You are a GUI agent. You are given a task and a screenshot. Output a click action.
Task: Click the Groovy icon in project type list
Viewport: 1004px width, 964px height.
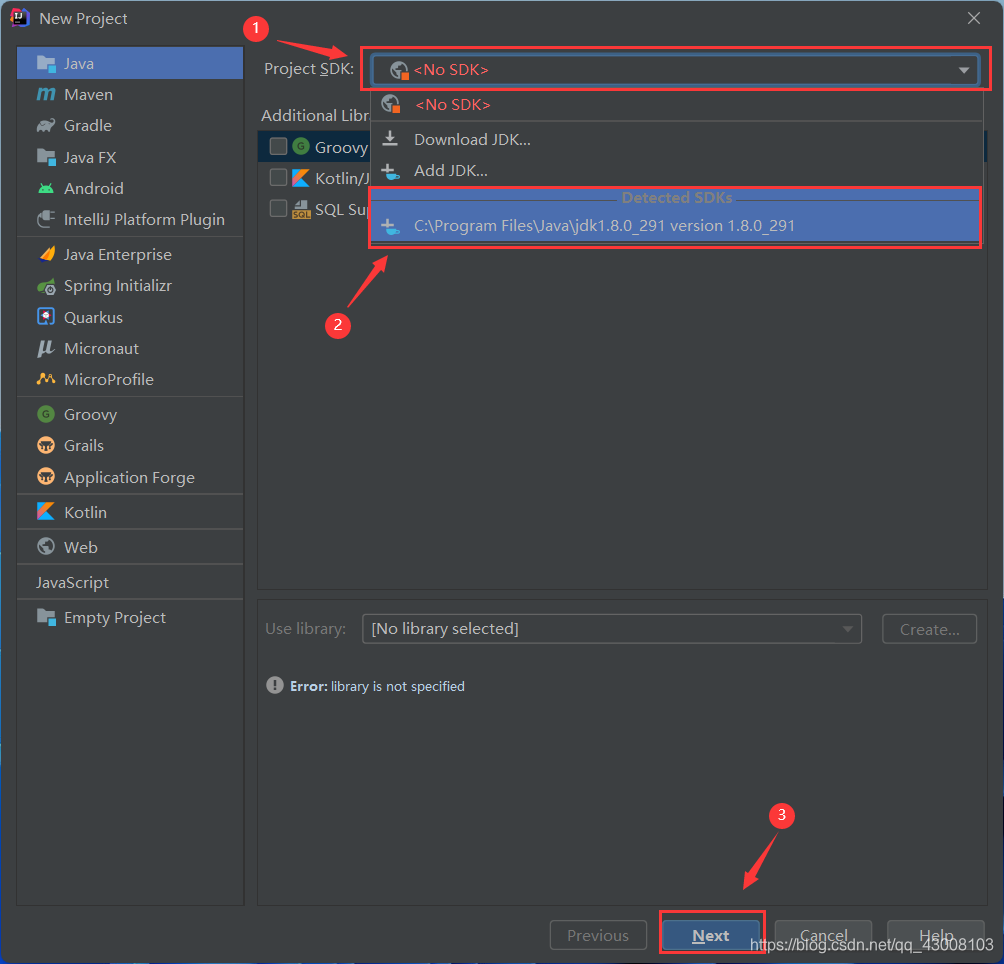pyautogui.click(x=46, y=414)
